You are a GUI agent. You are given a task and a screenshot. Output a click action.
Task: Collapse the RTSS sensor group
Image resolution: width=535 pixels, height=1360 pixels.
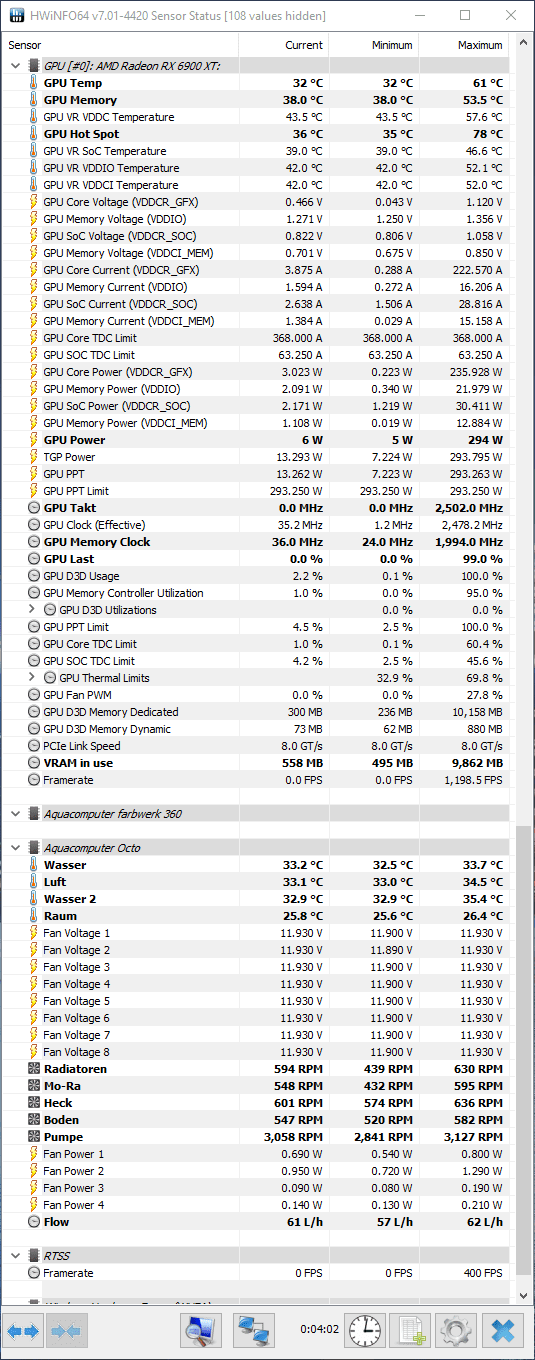pos(15,1256)
